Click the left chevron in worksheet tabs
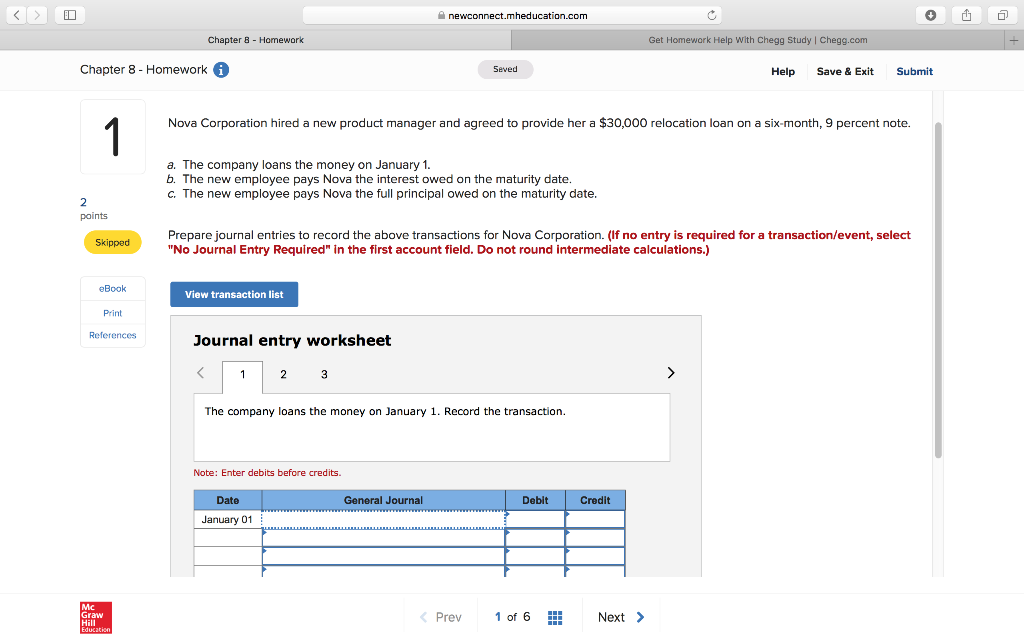The width and height of the screenshot is (1024, 640). [200, 372]
